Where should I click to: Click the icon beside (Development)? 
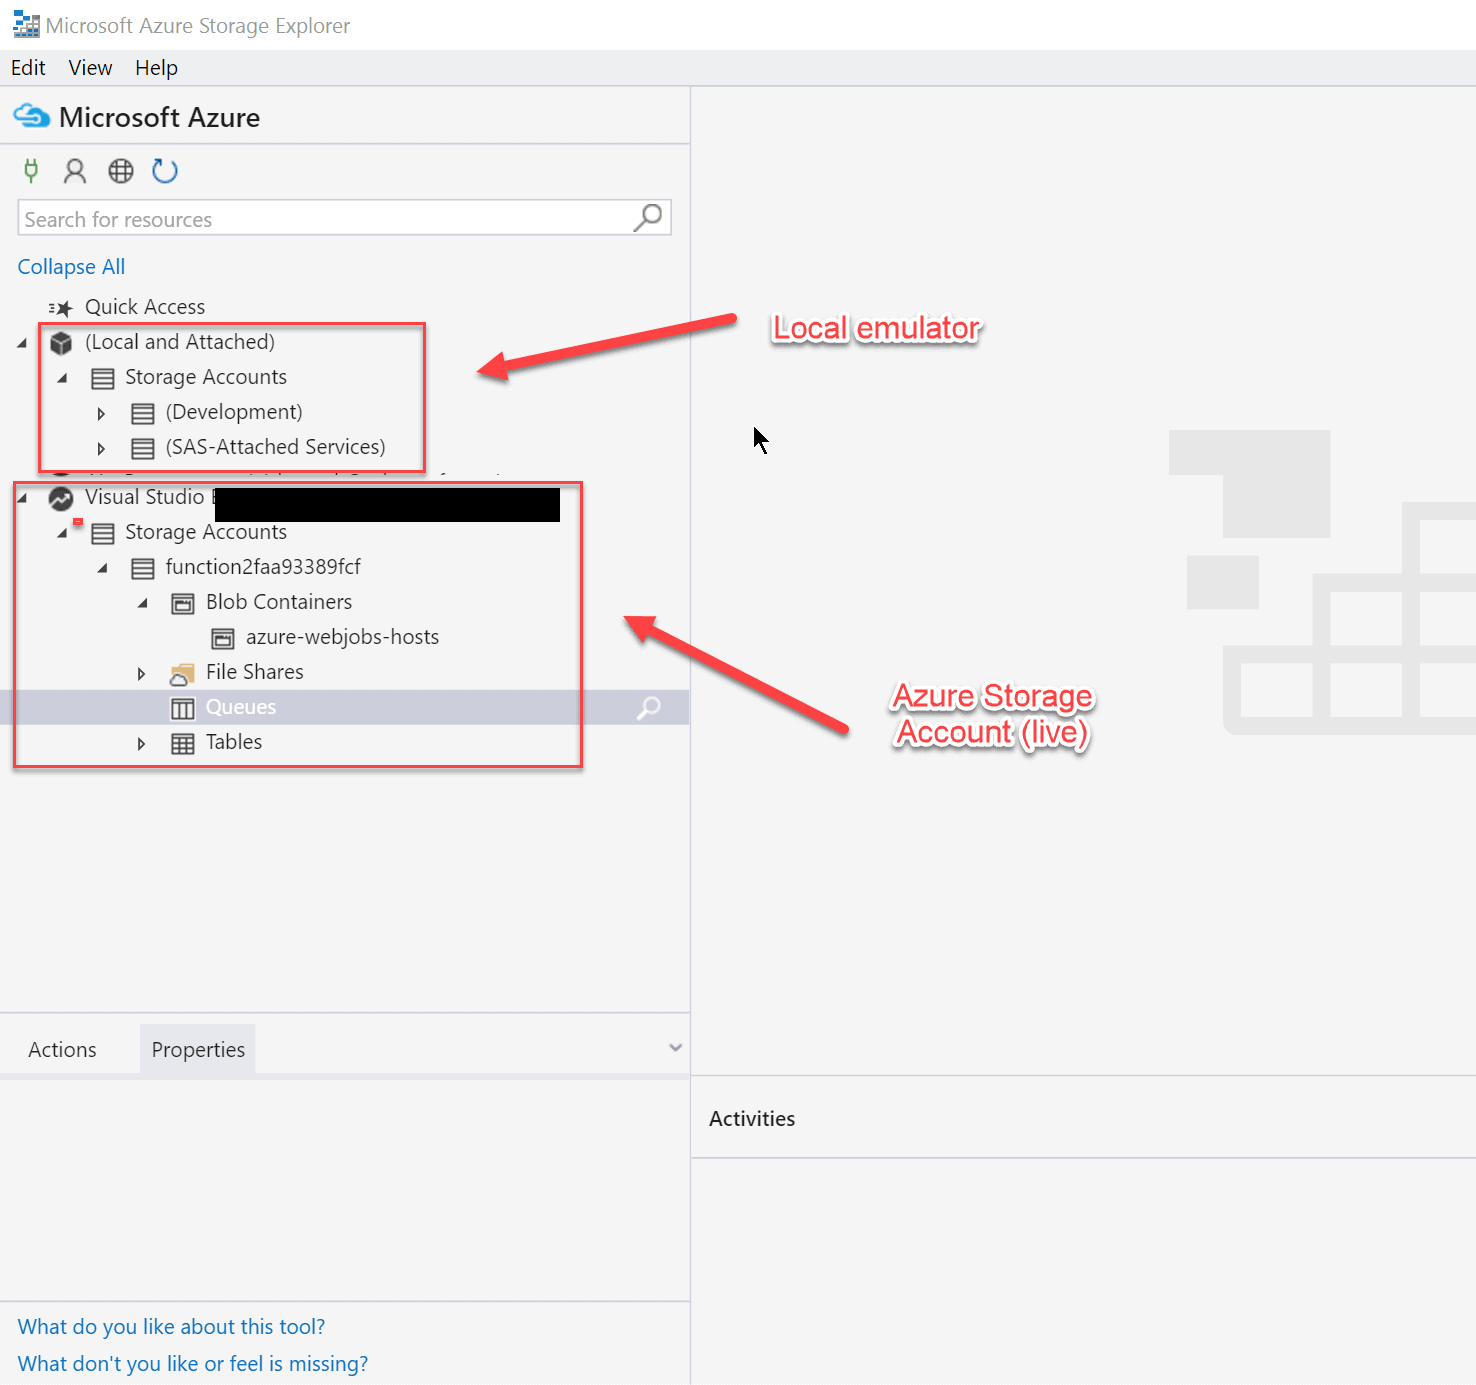143,413
